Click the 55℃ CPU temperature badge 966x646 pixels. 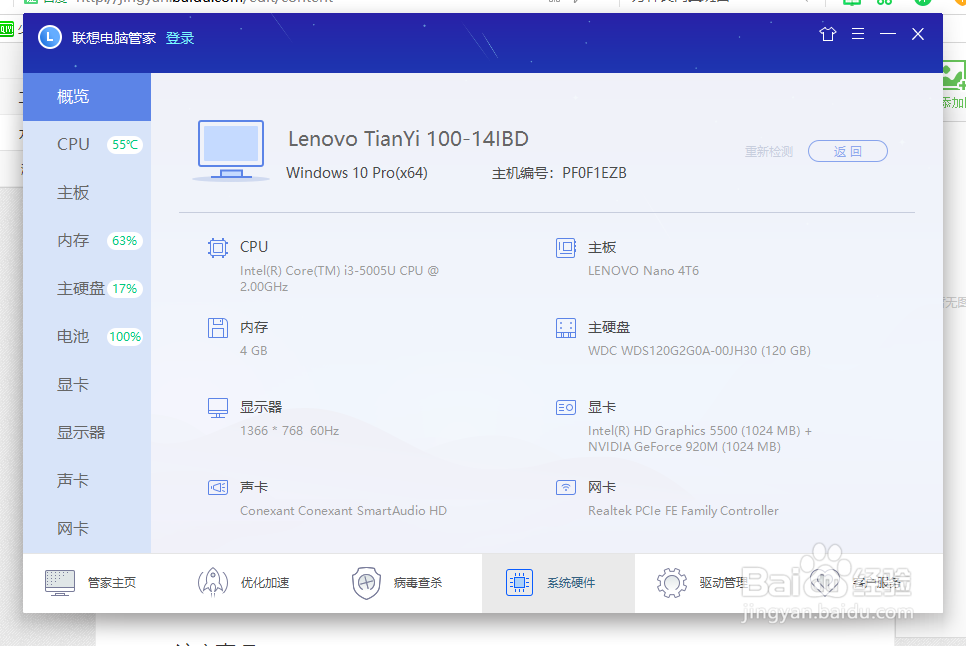[125, 145]
